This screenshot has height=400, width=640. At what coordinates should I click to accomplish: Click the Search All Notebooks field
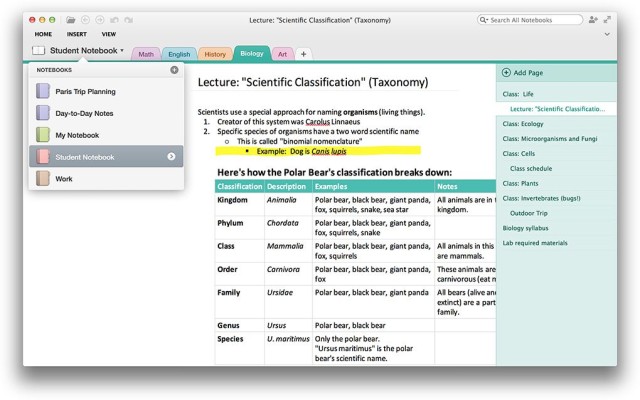tap(533, 19)
